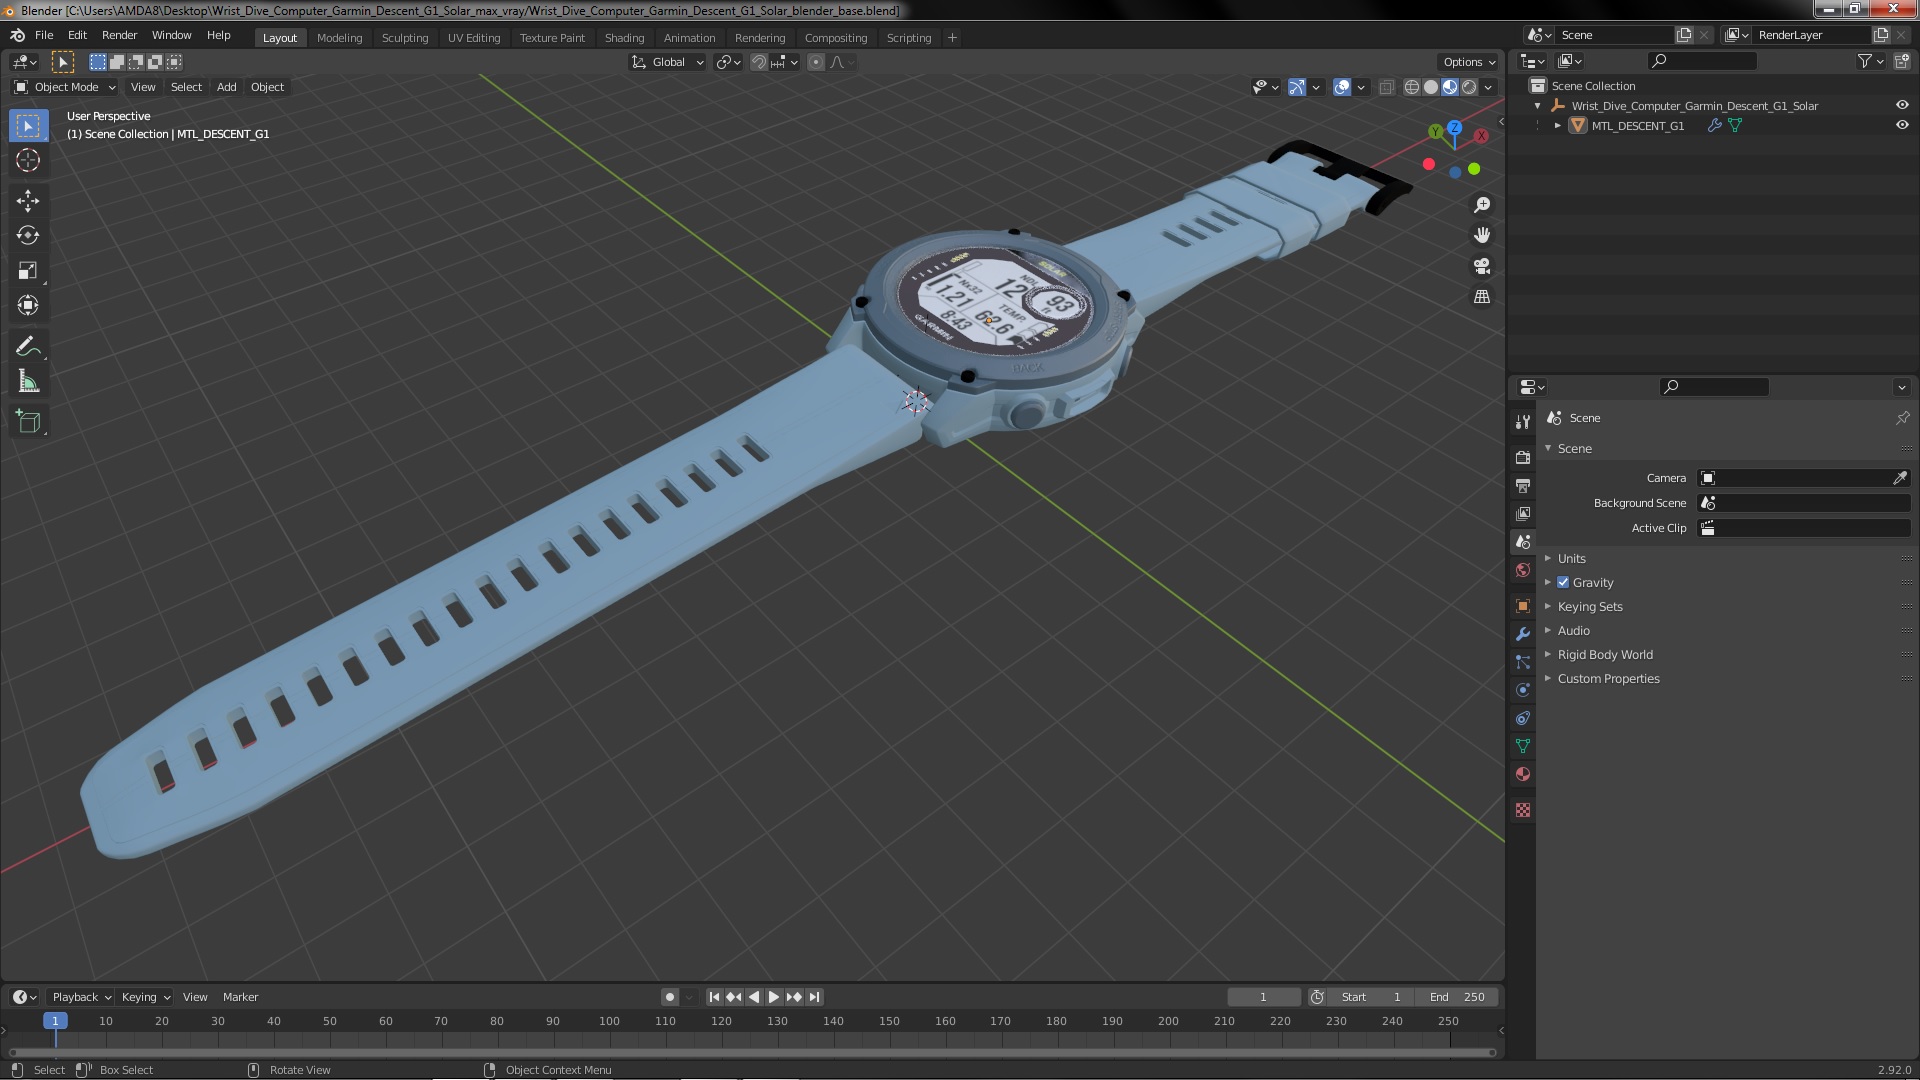1920x1080 pixels.
Task: Click Camera selection field
Action: pyautogui.click(x=1794, y=478)
